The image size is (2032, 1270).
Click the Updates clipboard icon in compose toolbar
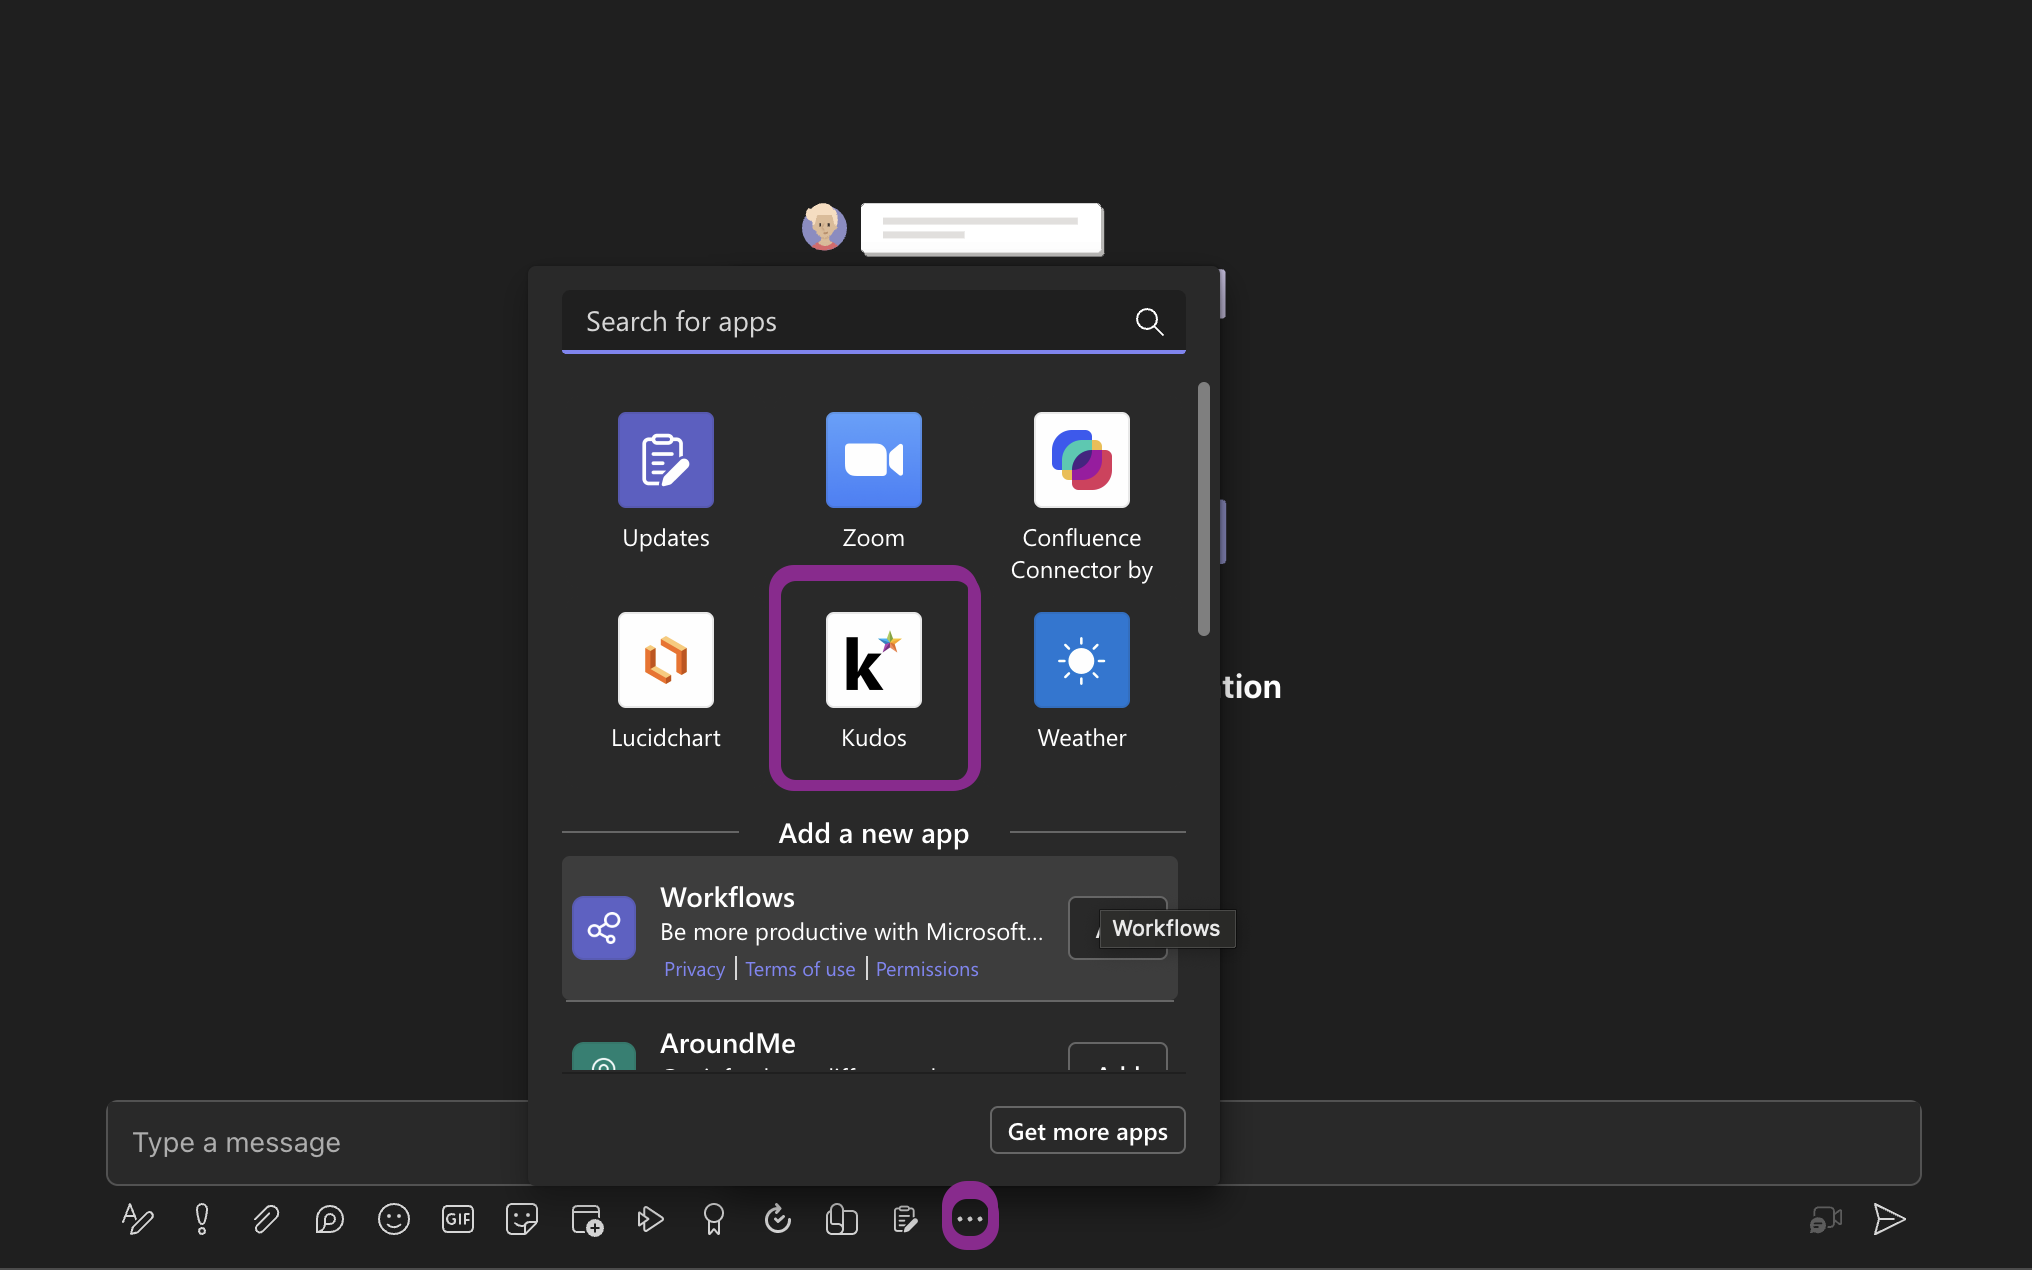pos(906,1219)
